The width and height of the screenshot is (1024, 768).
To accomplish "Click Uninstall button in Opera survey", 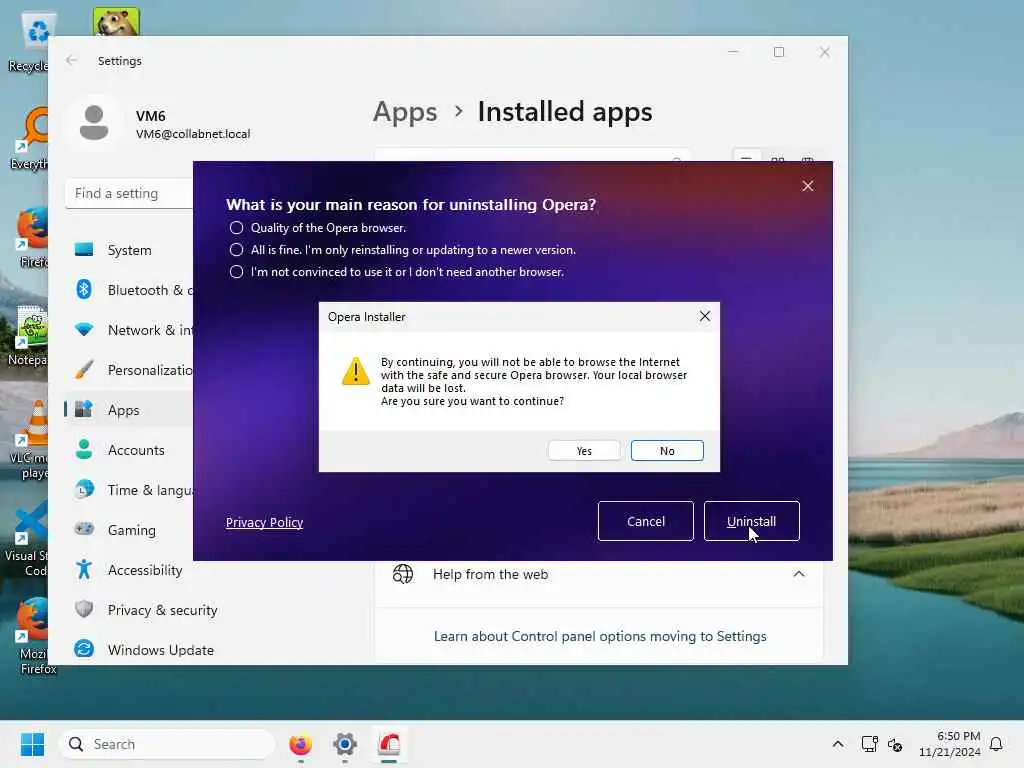I will 751,521.
